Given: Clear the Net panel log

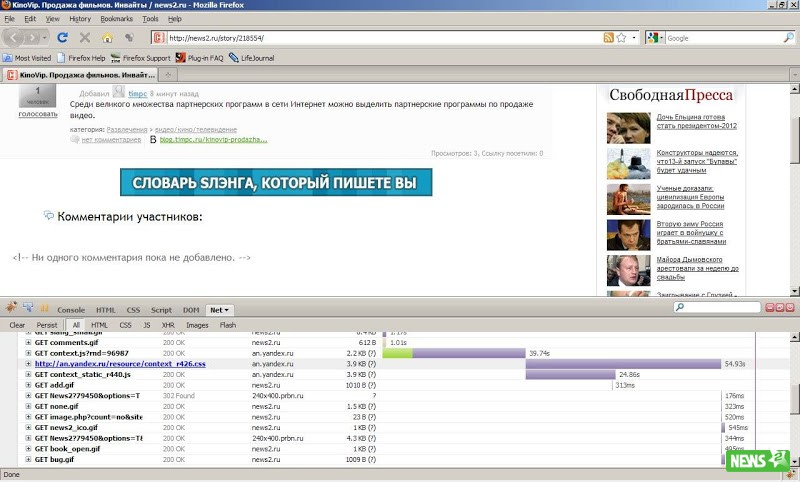Looking at the screenshot, I should point(17,325).
